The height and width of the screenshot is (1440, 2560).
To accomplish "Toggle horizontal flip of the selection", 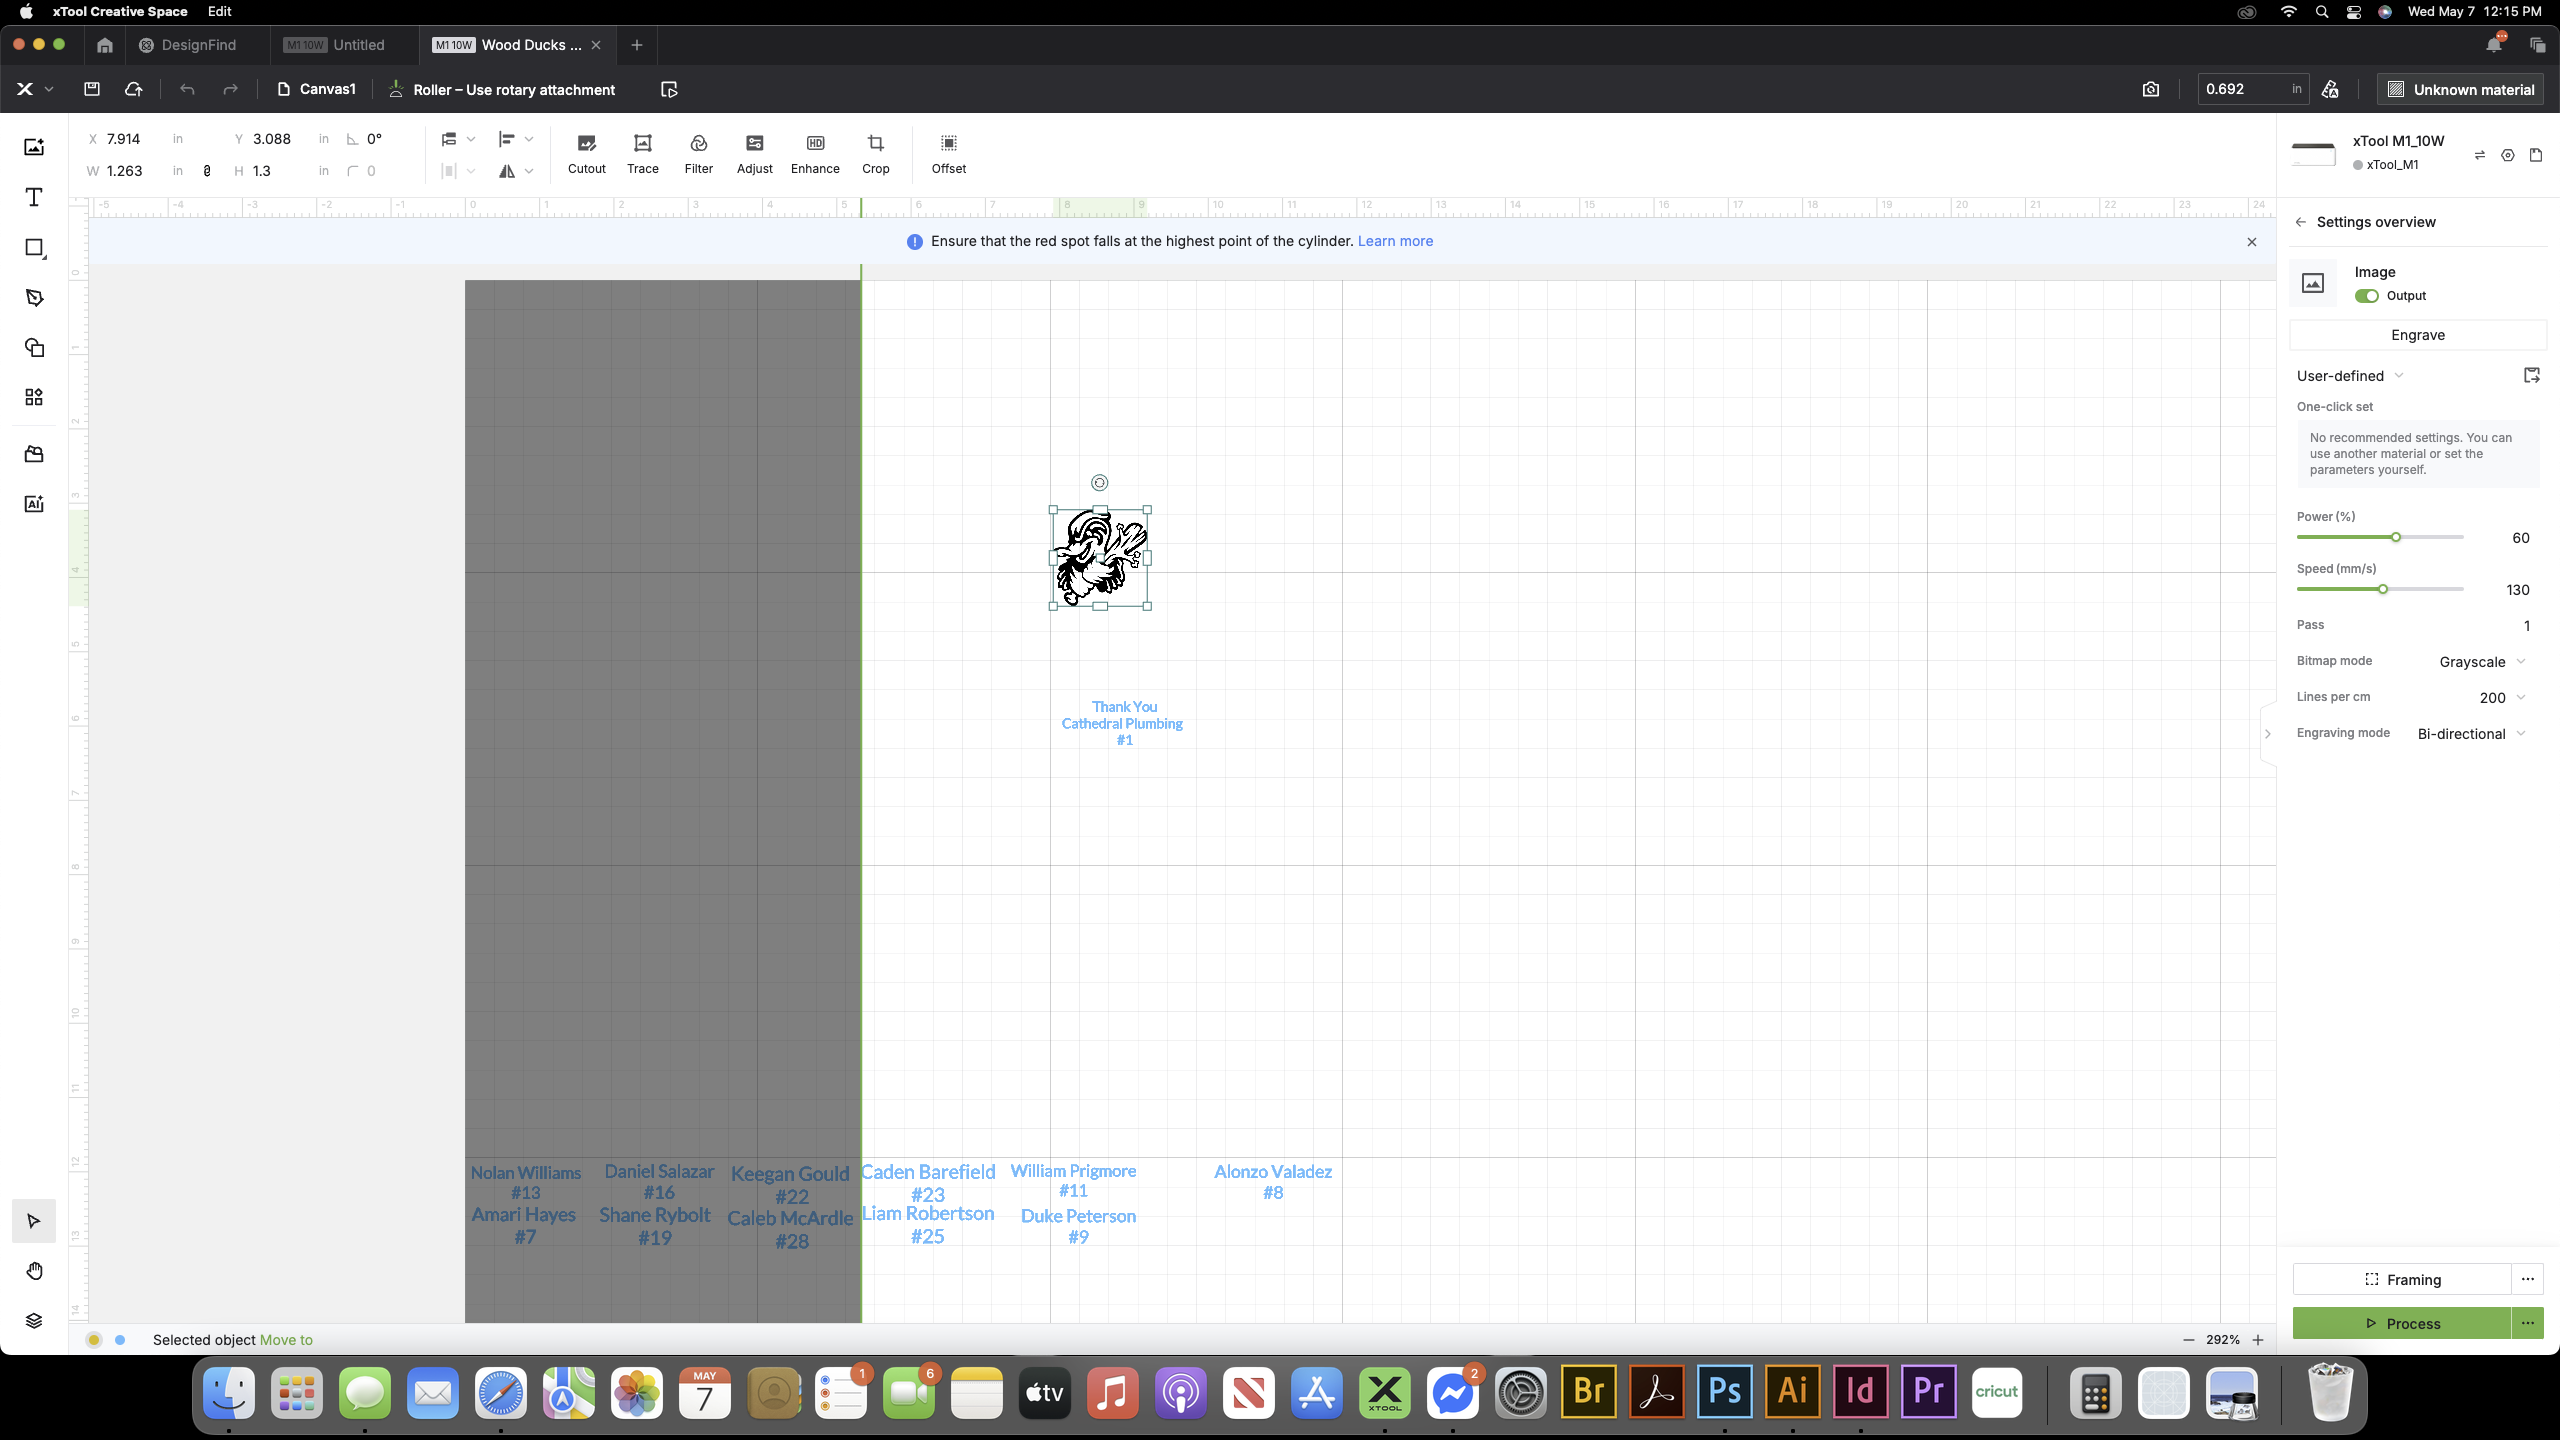I will click(508, 171).
